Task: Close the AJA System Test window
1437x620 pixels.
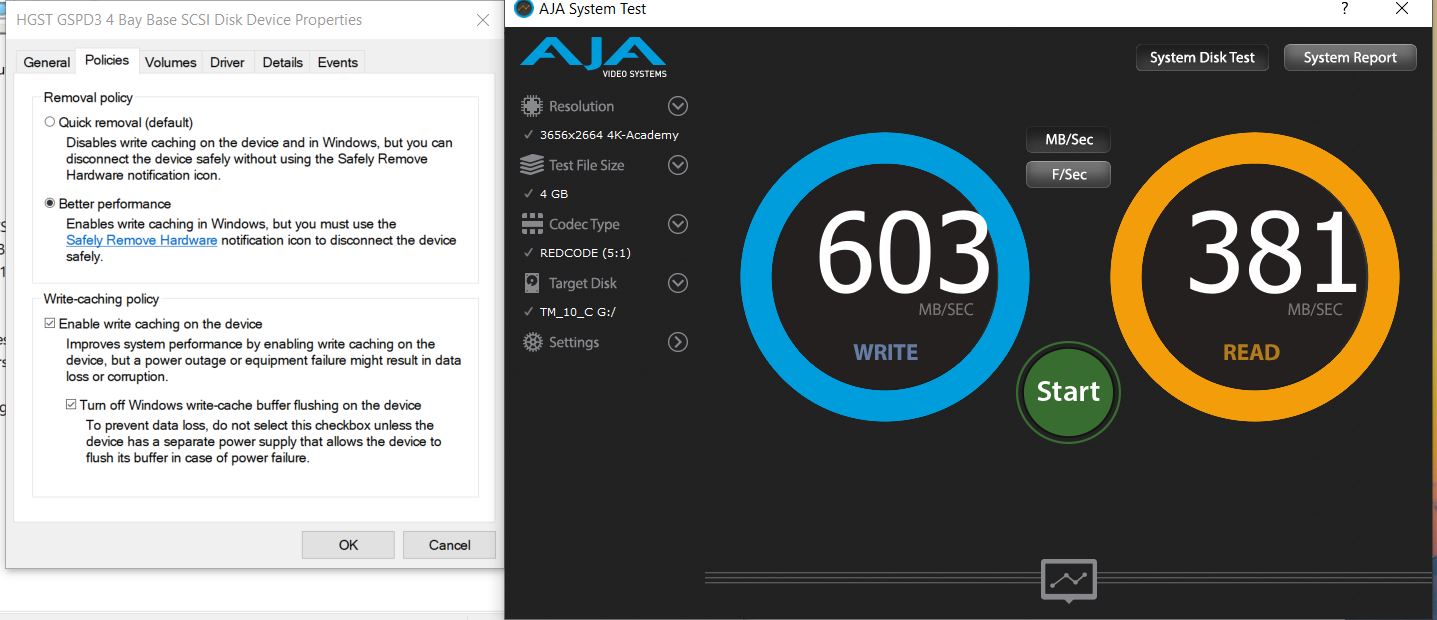Action: coord(1402,9)
